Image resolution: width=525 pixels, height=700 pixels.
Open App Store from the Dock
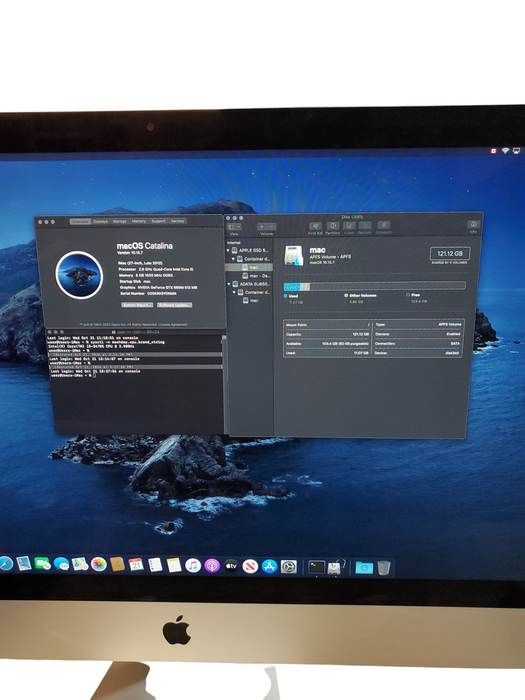[x=269, y=567]
